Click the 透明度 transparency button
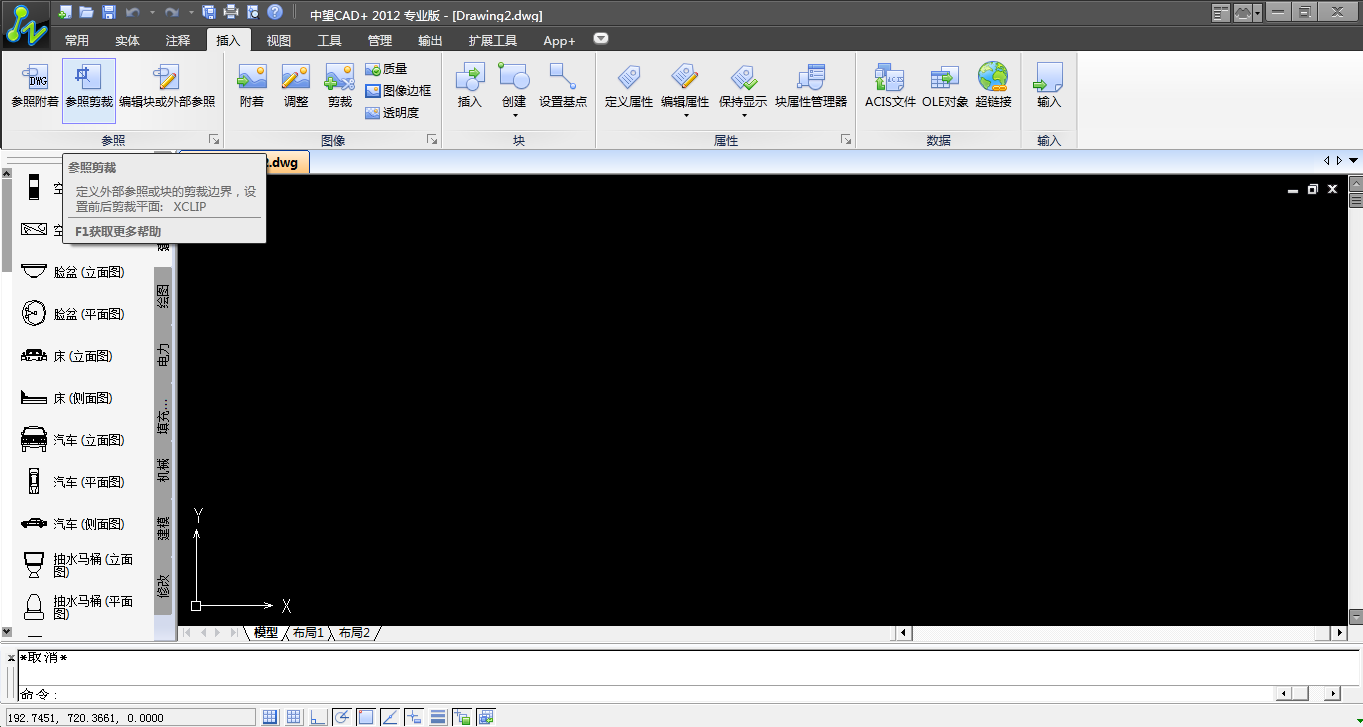The width and height of the screenshot is (1363, 727). point(392,113)
